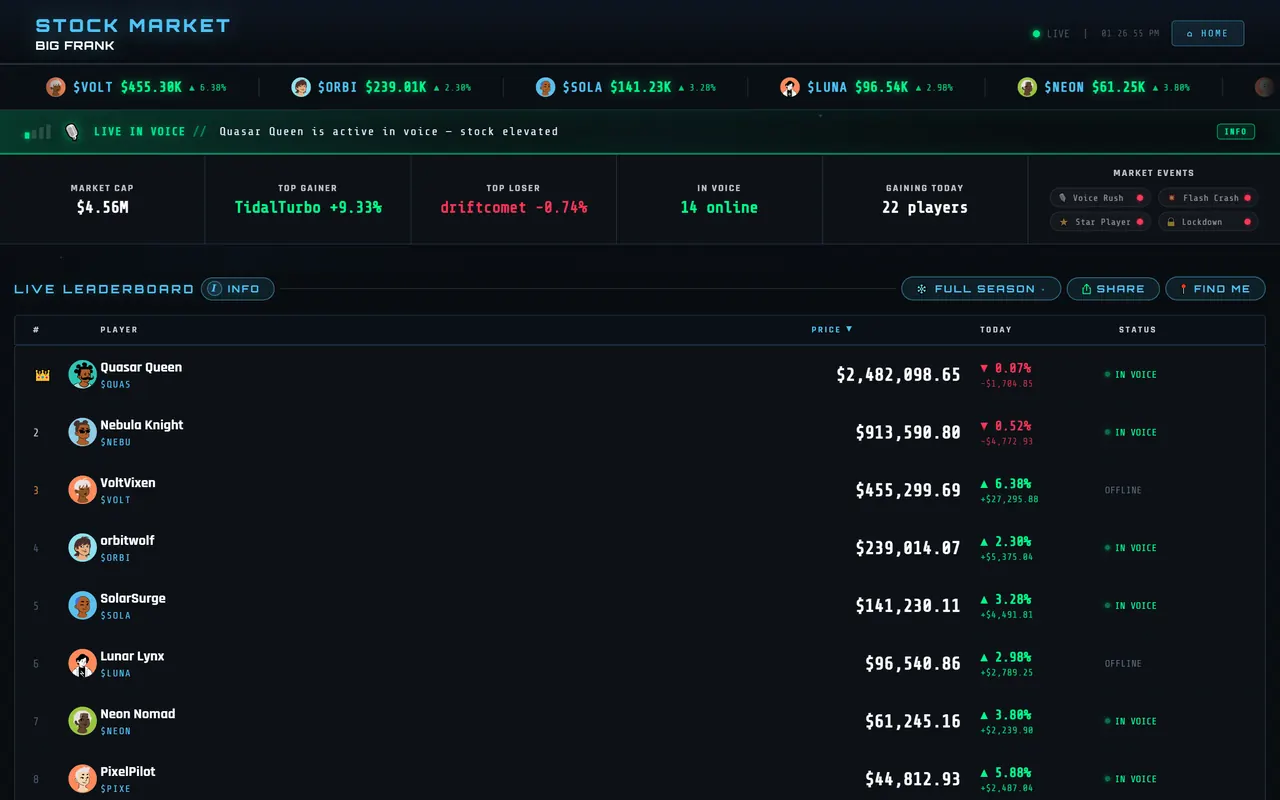Select the Lunar Lynx player name
Viewport: 1280px width, 800px height.
point(132,656)
